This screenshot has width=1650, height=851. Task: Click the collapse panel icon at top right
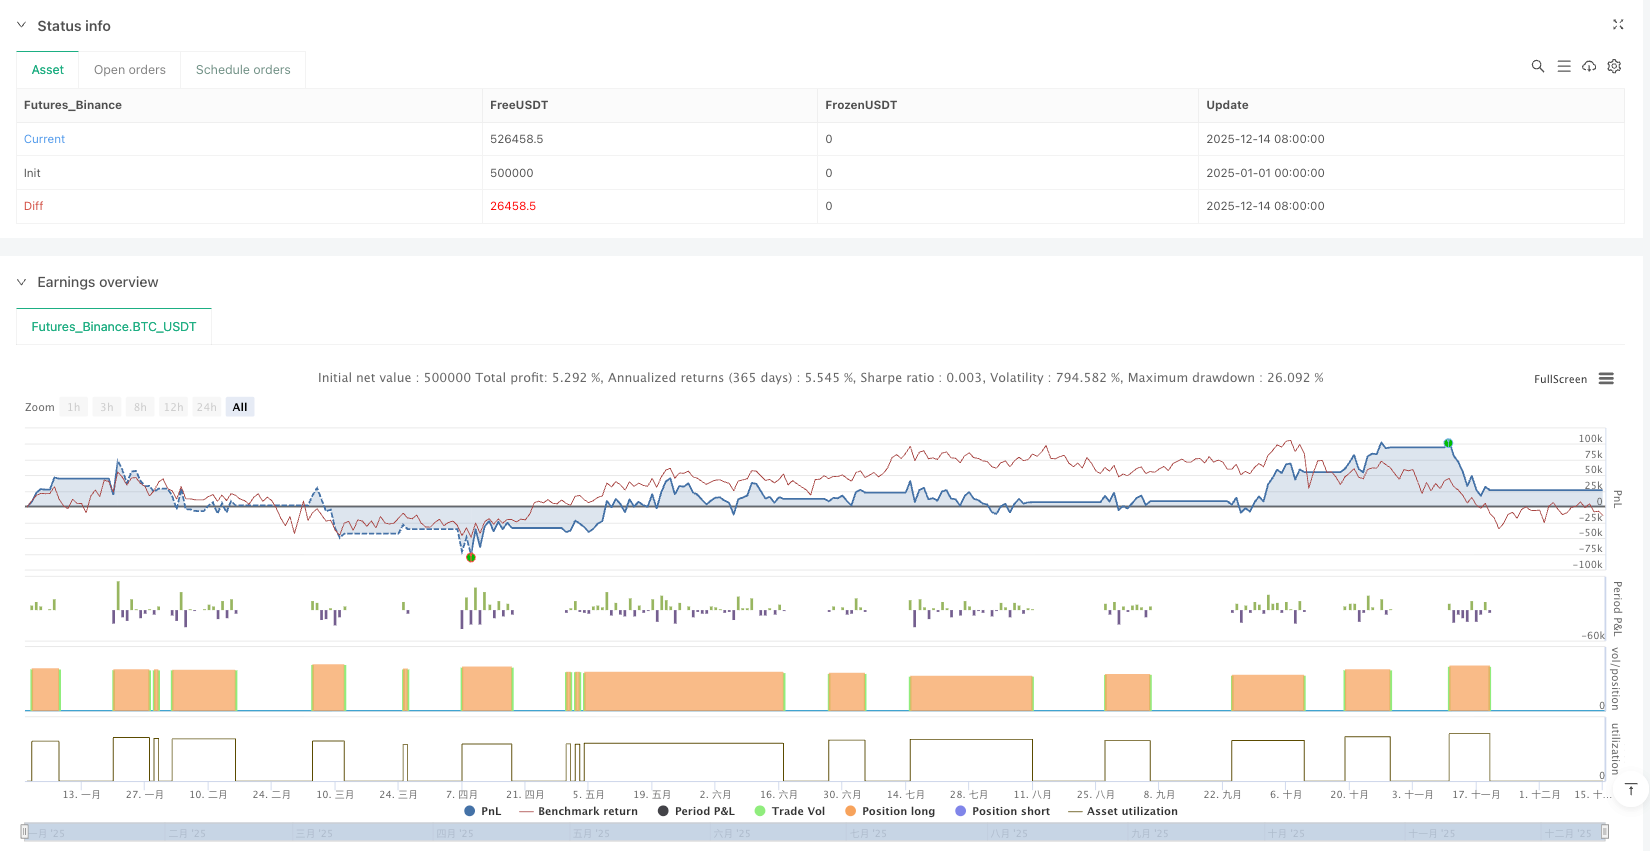click(1618, 25)
